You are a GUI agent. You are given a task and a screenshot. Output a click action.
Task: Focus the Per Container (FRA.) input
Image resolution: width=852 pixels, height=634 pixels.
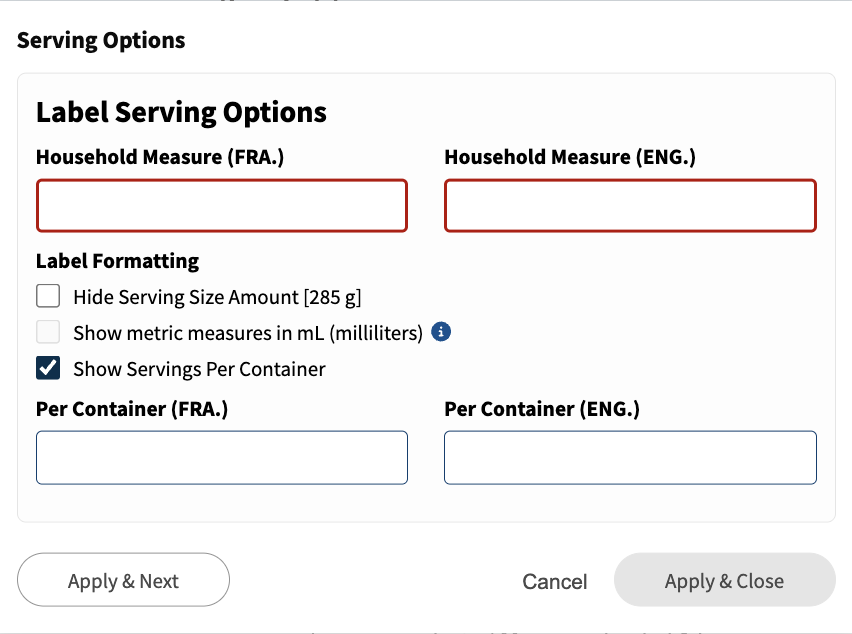[x=221, y=457]
